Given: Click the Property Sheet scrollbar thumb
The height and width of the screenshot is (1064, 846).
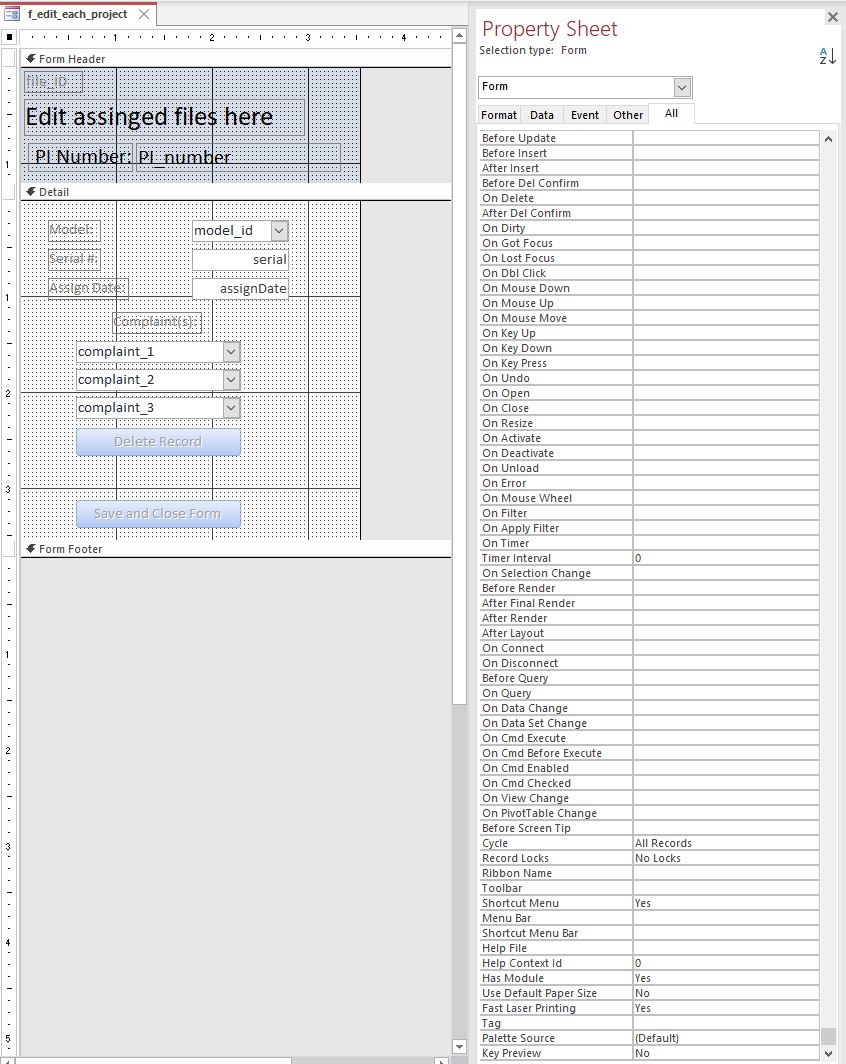Looking at the screenshot, I should (x=828, y=1036).
